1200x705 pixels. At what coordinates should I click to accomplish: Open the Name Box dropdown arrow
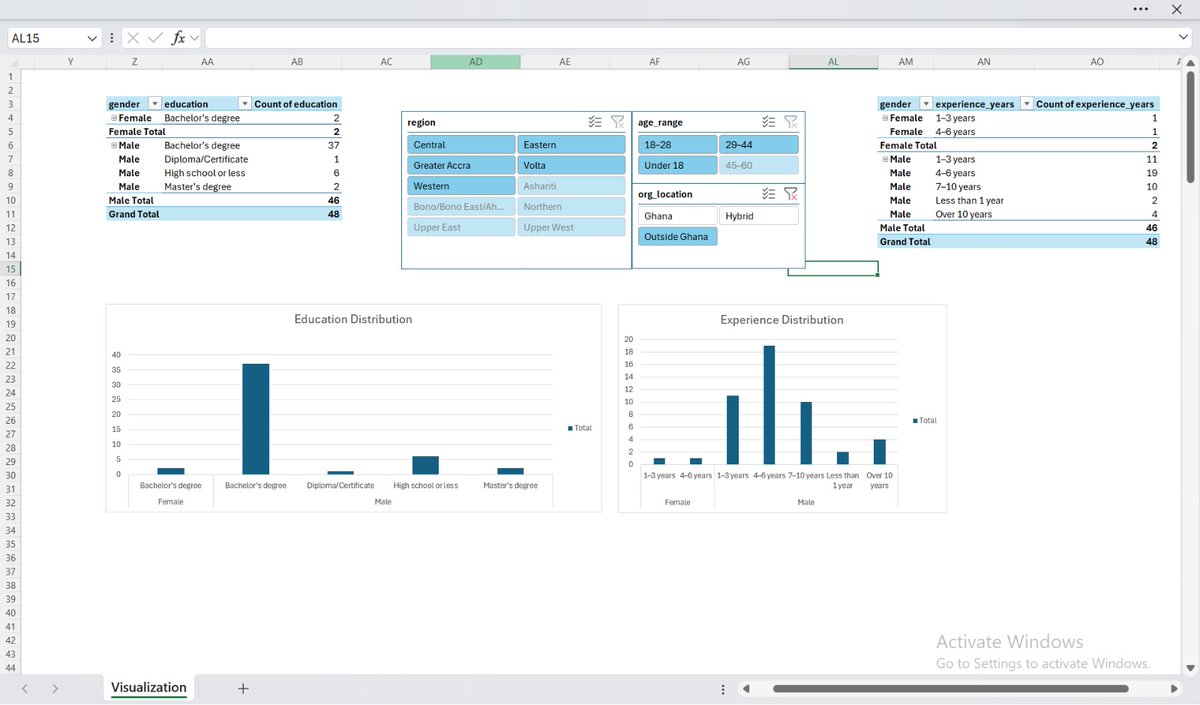(93, 38)
